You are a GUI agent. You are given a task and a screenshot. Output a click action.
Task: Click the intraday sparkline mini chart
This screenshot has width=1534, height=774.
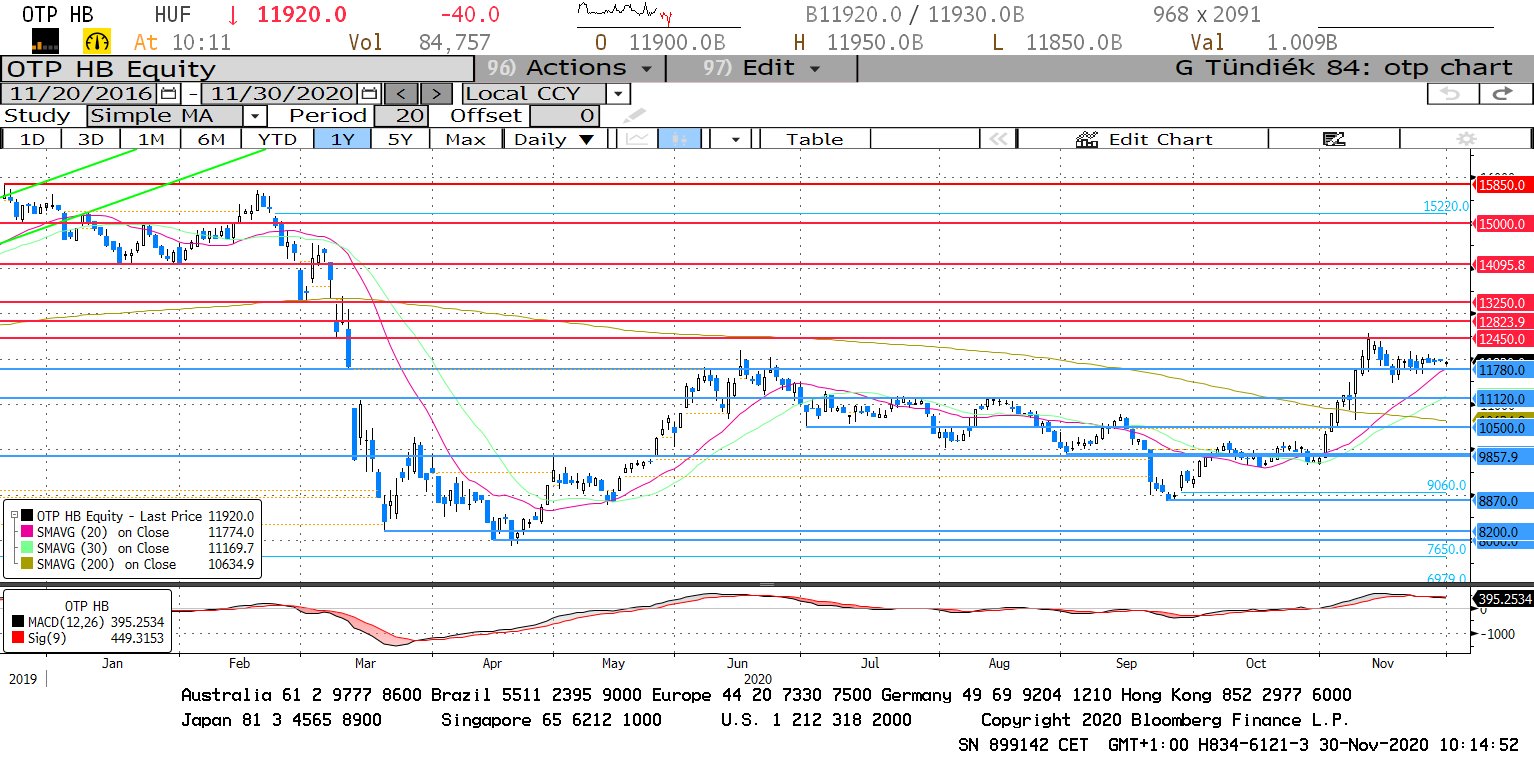624,12
